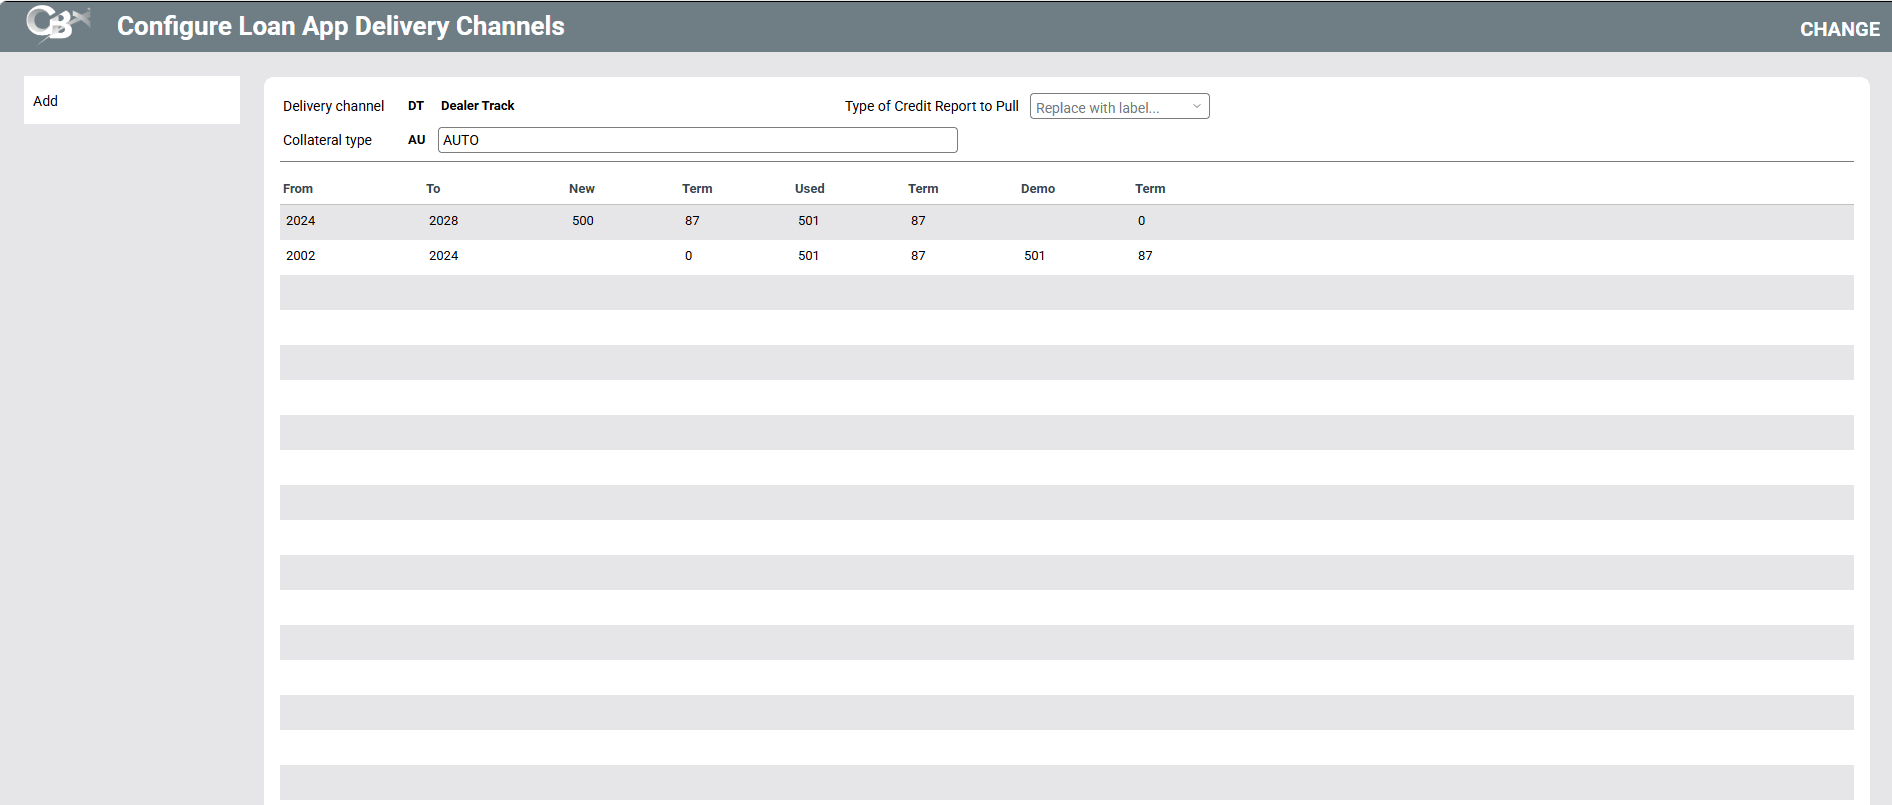Select the 2028 To cell in first row
The height and width of the screenshot is (805, 1892).
(444, 221)
